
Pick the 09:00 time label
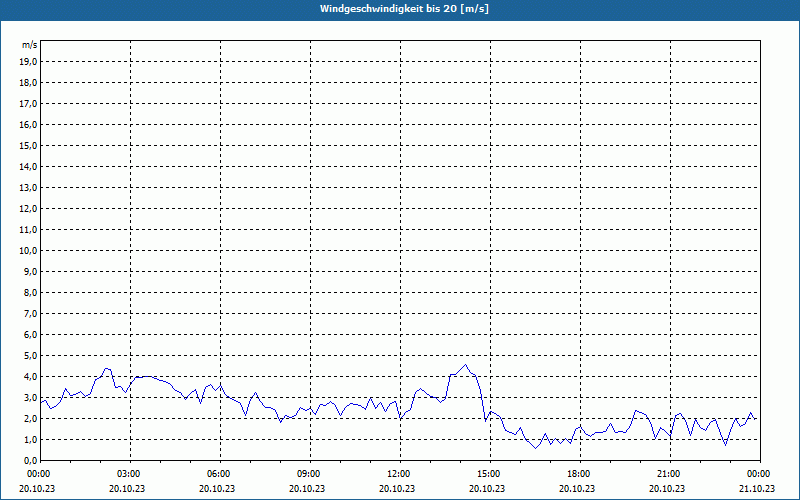[310, 474]
